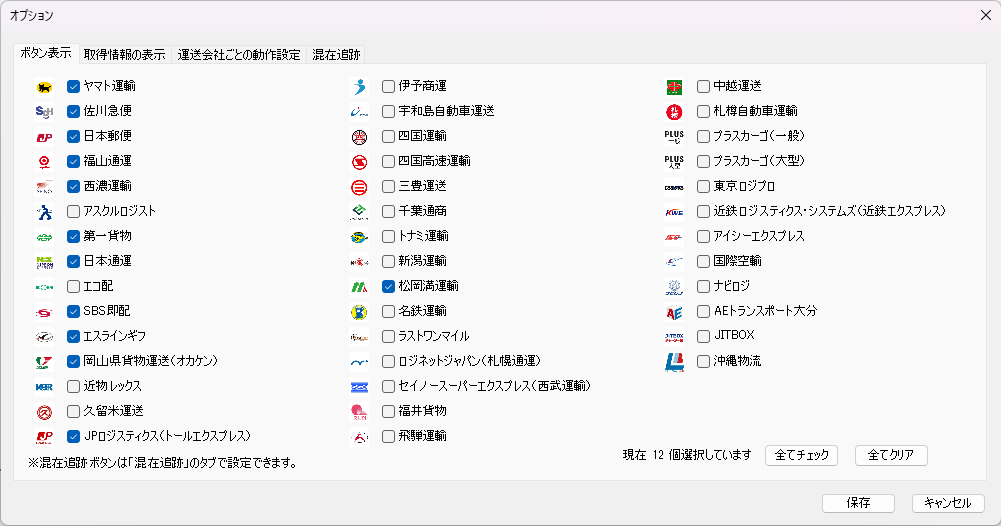The width and height of the screenshot is (1001, 526).
Task: Enable the 東京ロジプロ checkbox
Action: tap(704, 186)
